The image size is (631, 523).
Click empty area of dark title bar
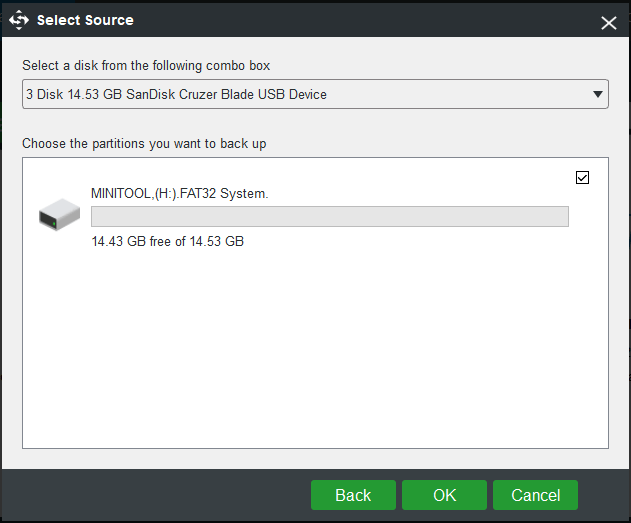click(x=362, y=20)
